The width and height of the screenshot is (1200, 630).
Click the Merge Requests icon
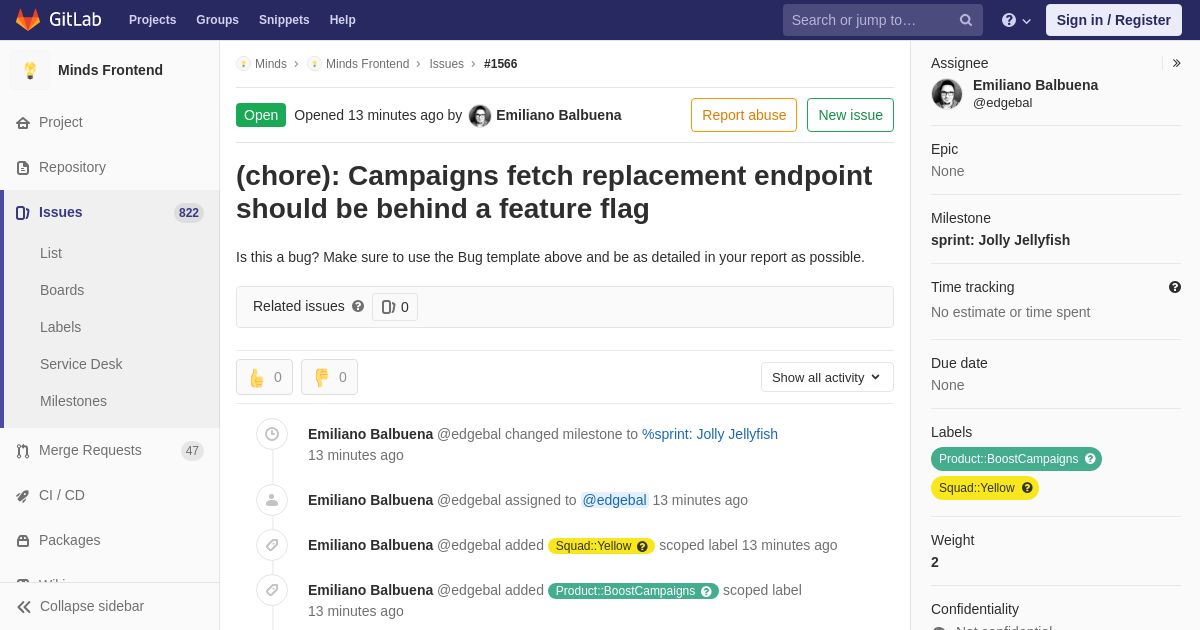pos(23,451)
